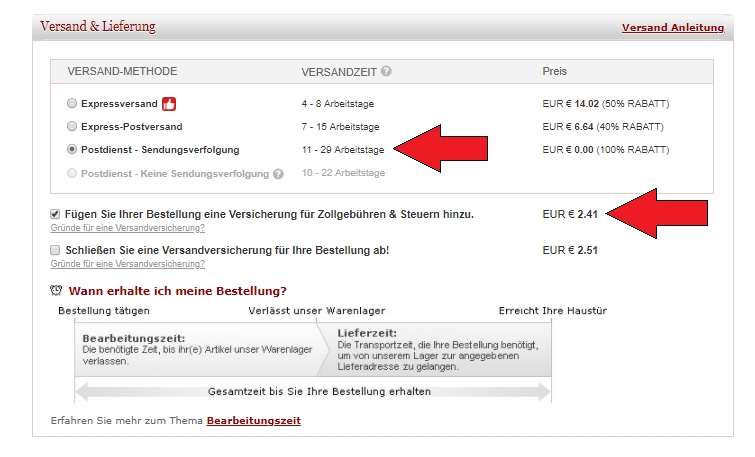Click the thumbs-up icon beside Expressversand
This screenshot has width=755, height=457.
click(x=169, y=103)
